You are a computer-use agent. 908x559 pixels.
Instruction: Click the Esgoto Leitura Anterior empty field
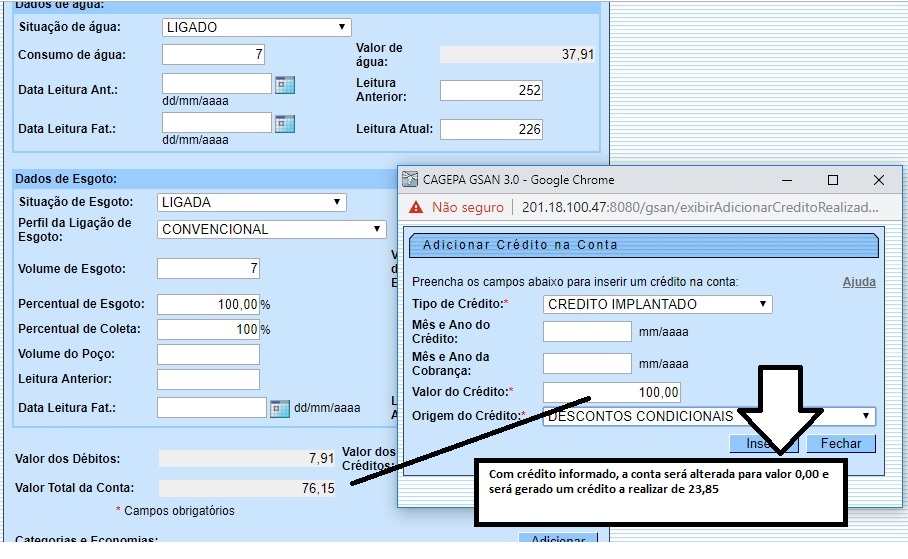point(208,379)
